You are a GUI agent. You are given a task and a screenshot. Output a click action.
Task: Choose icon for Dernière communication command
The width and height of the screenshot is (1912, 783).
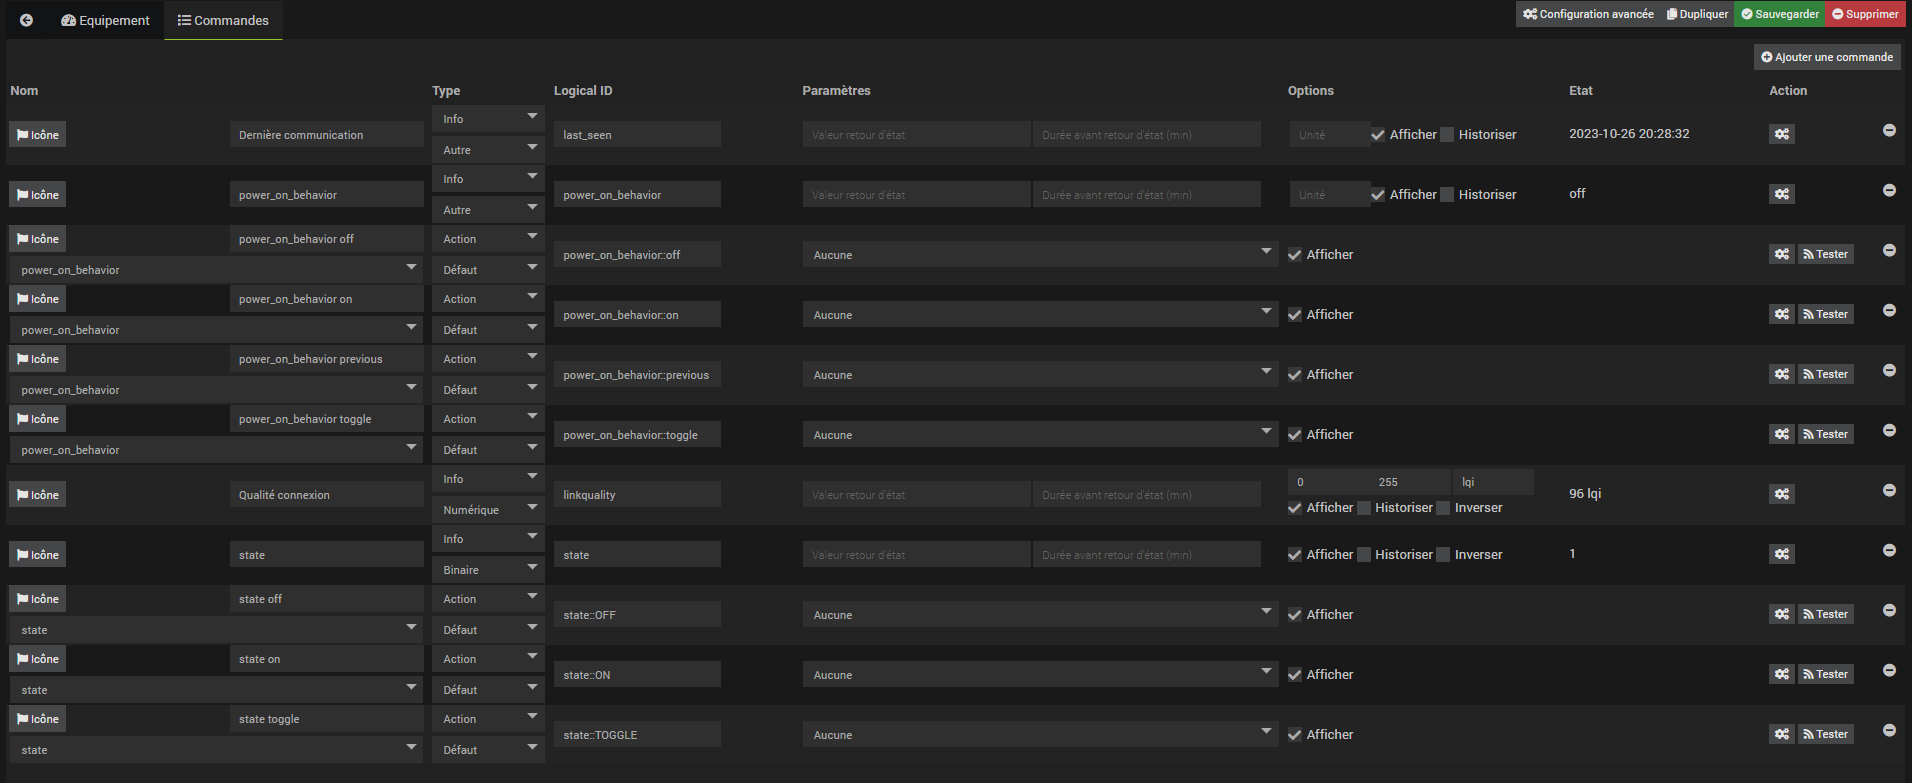point(38,135)
